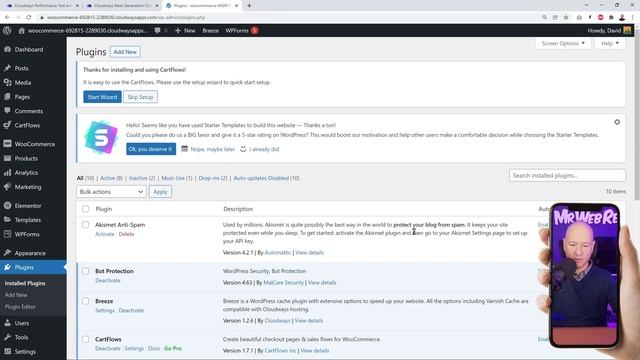Image resolution: width=640 pixels, height=360 pixels.
Task: Open comments bubble in admin bar
Action: 158,31
